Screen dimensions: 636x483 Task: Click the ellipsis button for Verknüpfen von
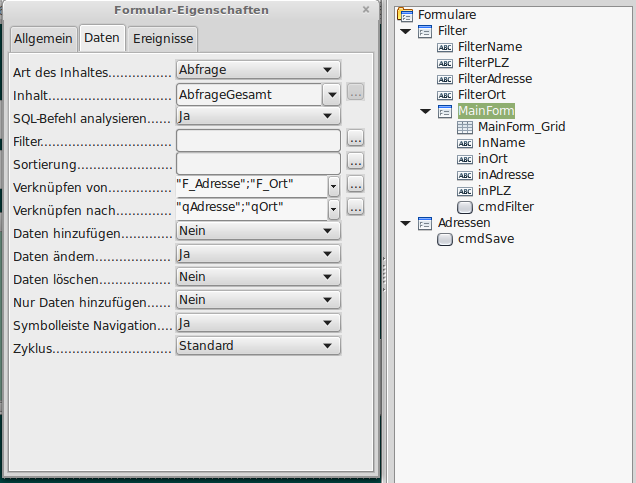[x=355, y=185]
